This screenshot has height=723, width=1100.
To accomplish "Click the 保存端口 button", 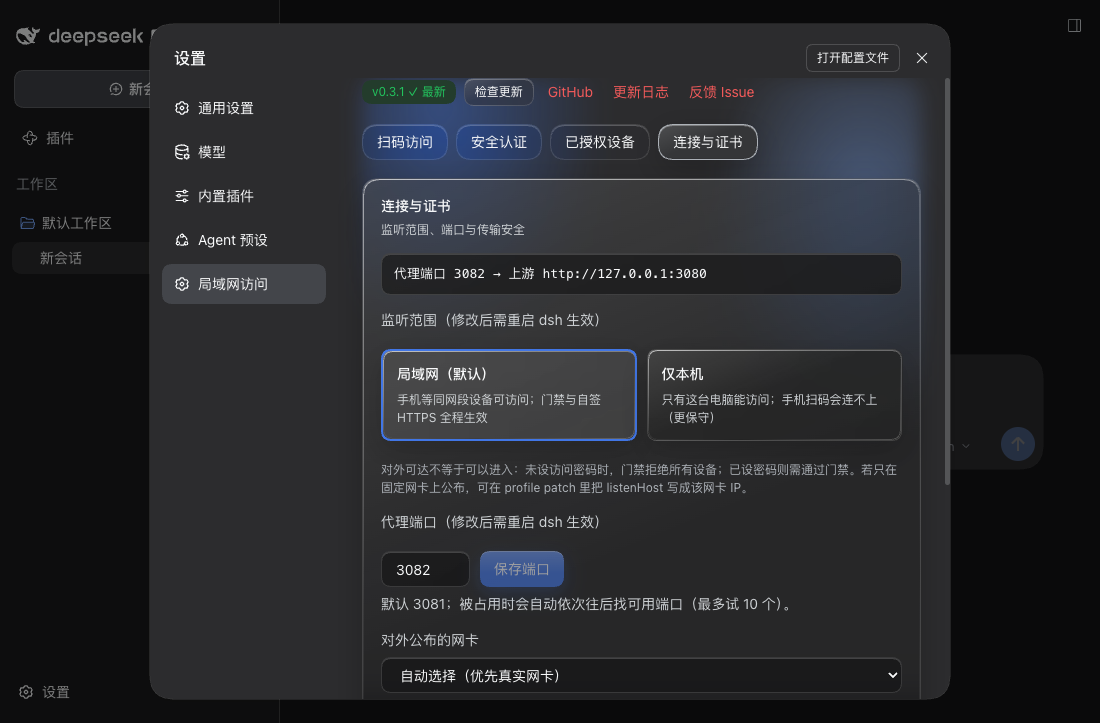I will point(521,569).
